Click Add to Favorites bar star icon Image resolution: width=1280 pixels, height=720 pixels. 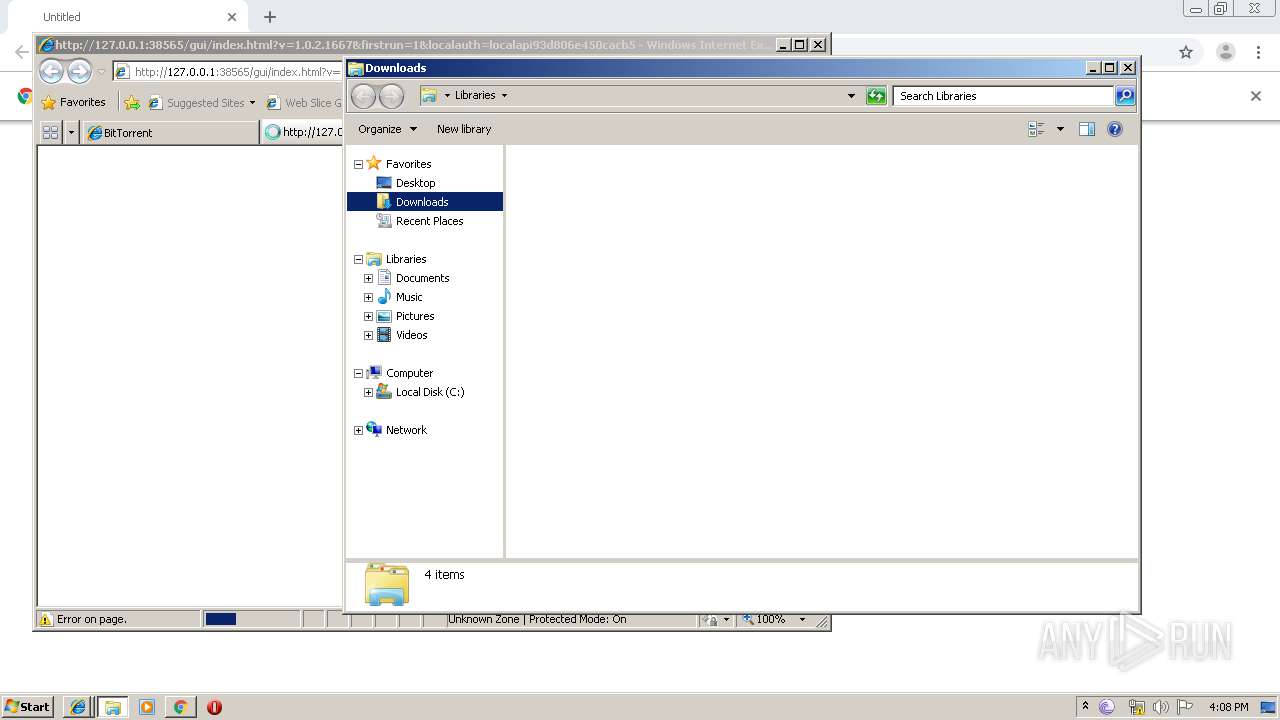pos(132,102)
